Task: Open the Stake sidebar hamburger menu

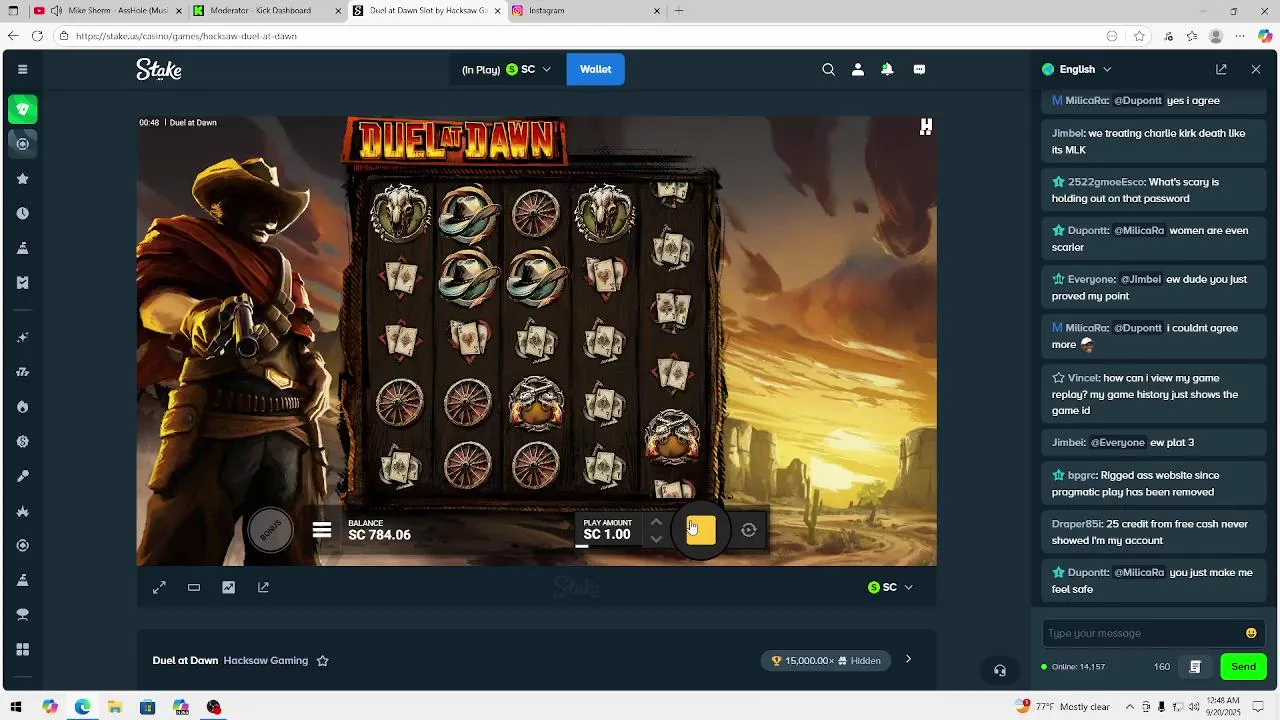Action: pyautogui.click(x=22, y=69)
